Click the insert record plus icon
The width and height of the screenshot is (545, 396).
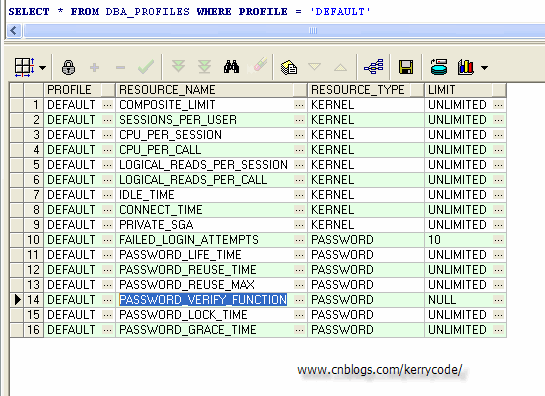(95, 67)
